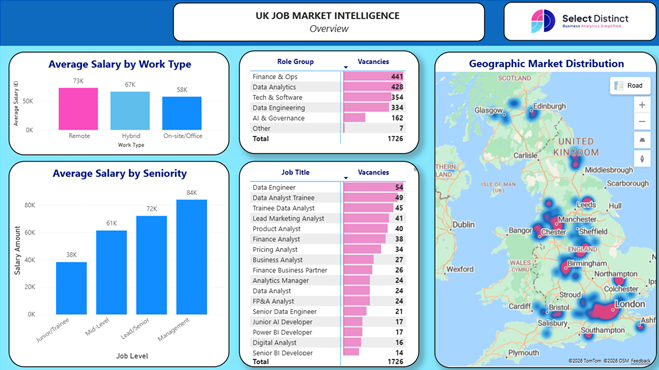Click the London heatmap hotspot
Screen dimensions: 659x370
602,312
